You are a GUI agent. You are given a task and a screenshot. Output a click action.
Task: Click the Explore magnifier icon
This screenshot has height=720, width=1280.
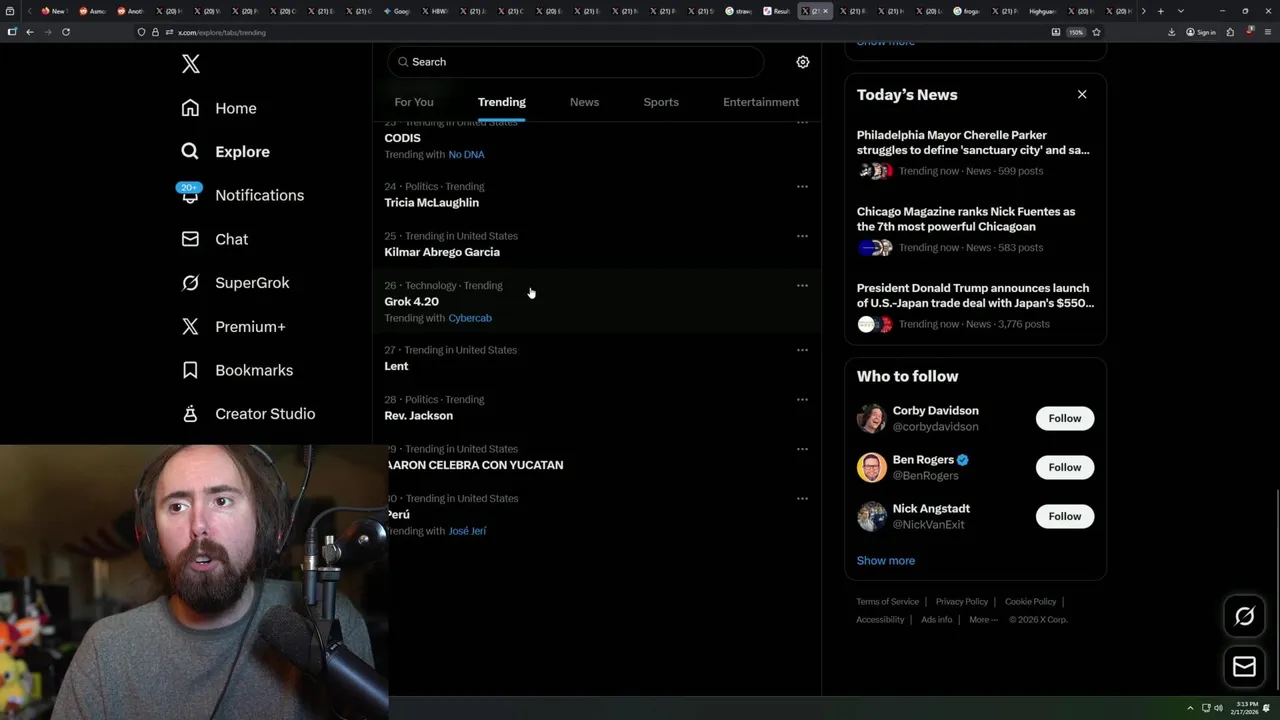point(190,152)
